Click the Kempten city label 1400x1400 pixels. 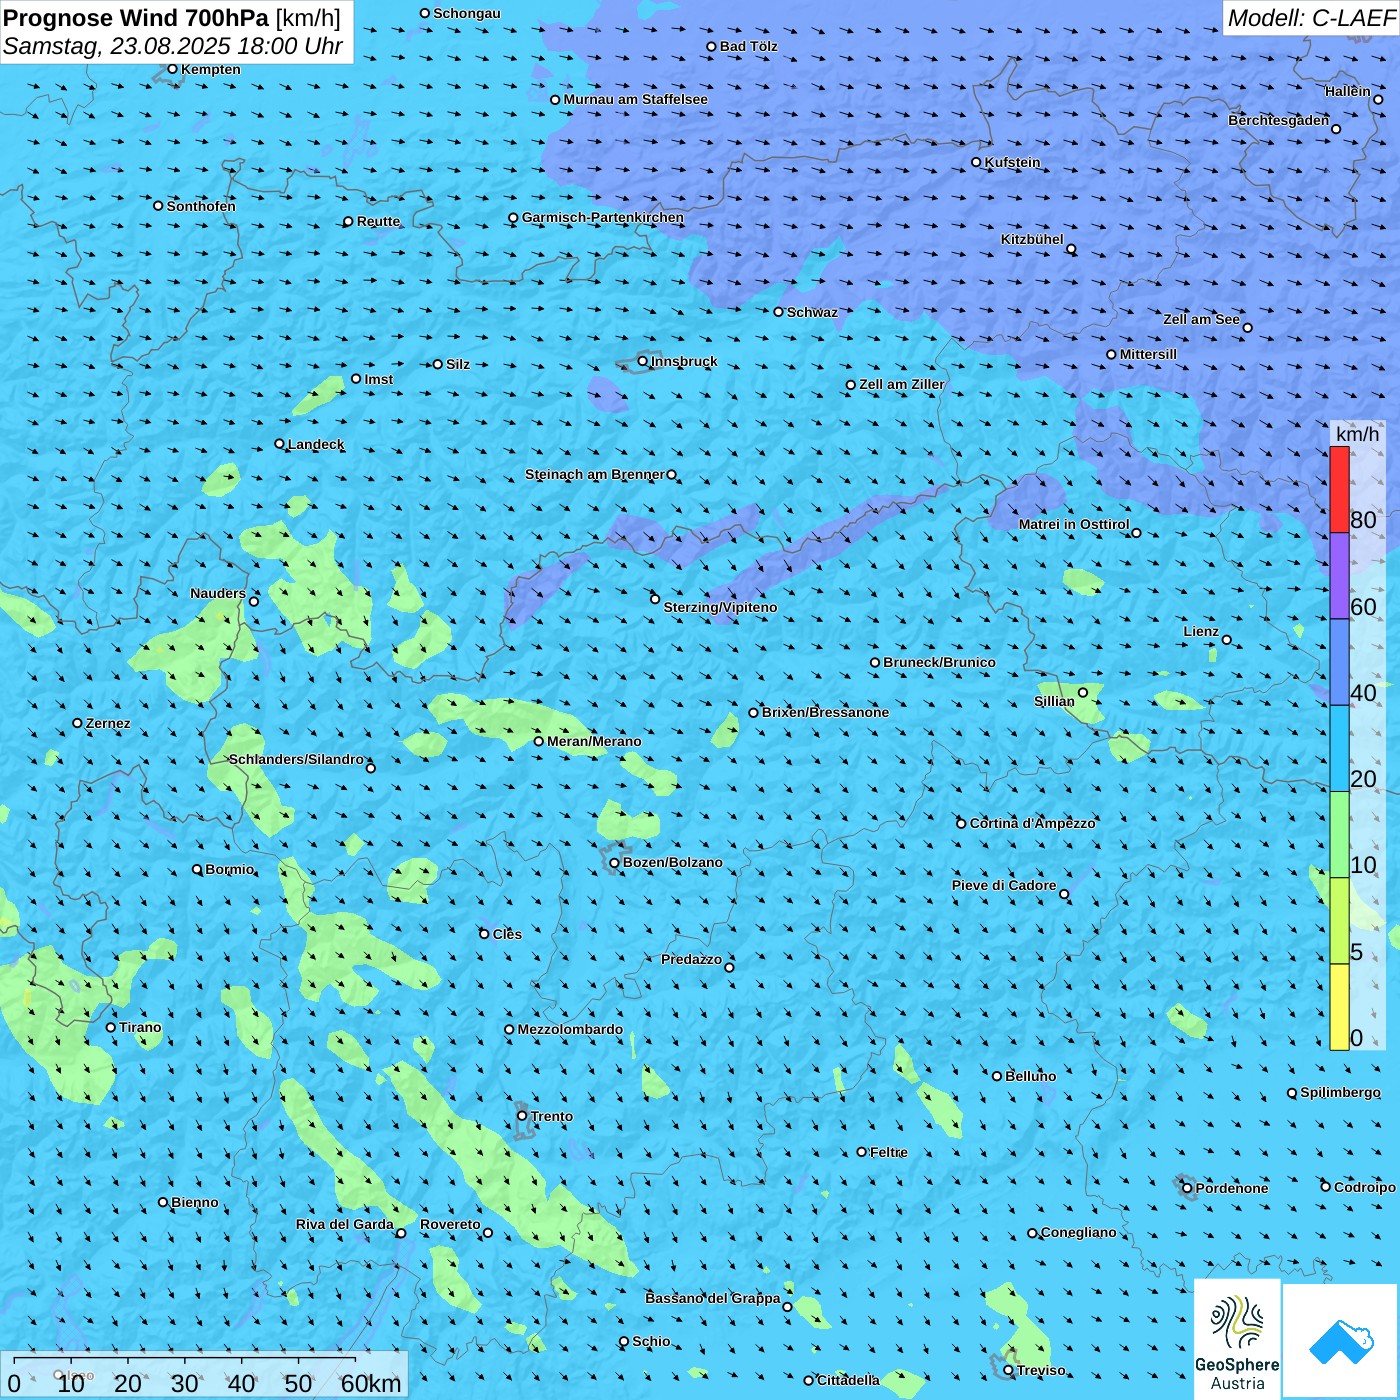211,69
